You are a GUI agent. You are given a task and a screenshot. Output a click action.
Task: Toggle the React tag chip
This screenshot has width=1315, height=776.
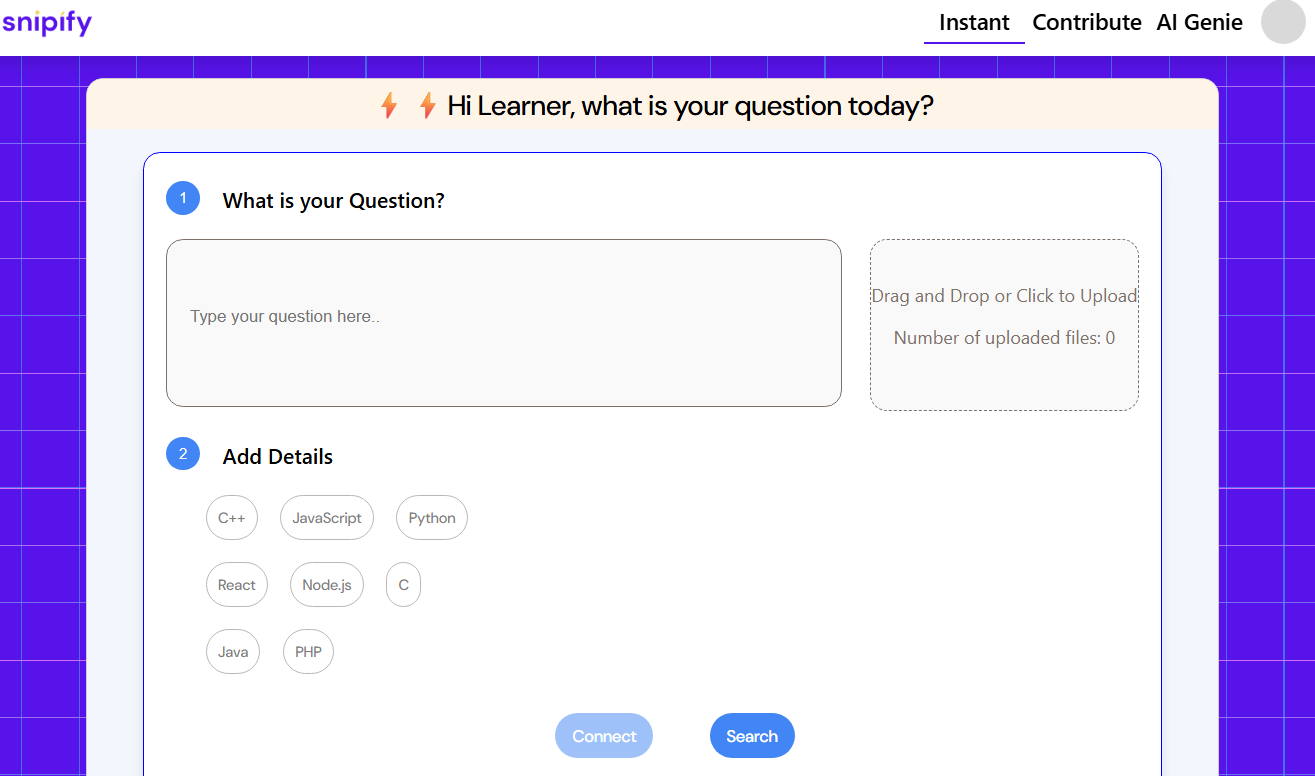237,585
